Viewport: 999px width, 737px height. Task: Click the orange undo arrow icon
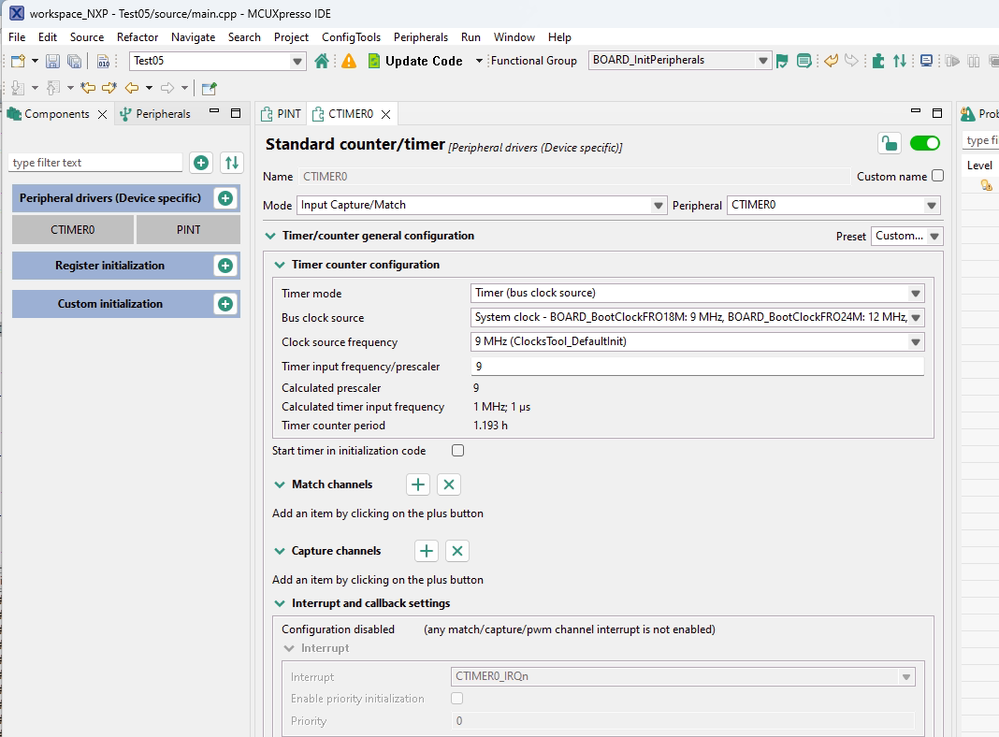pos(831,61)
